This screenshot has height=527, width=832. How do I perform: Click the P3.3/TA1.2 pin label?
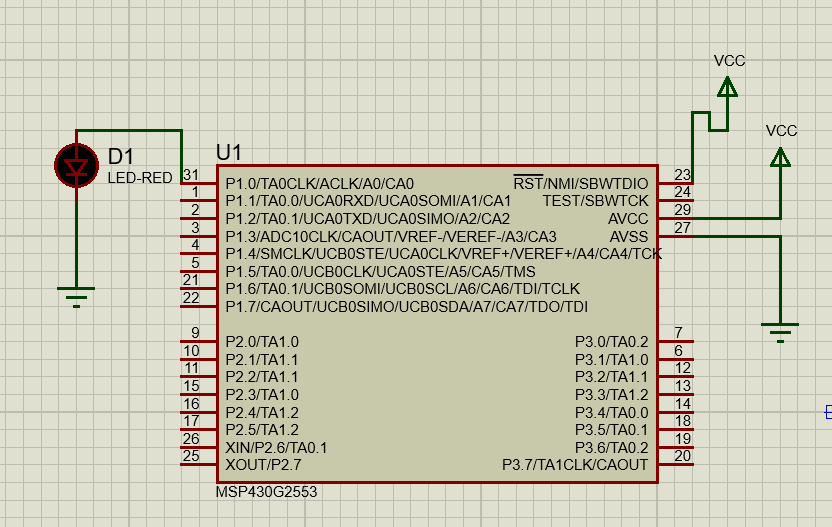[x=612, y=395]
